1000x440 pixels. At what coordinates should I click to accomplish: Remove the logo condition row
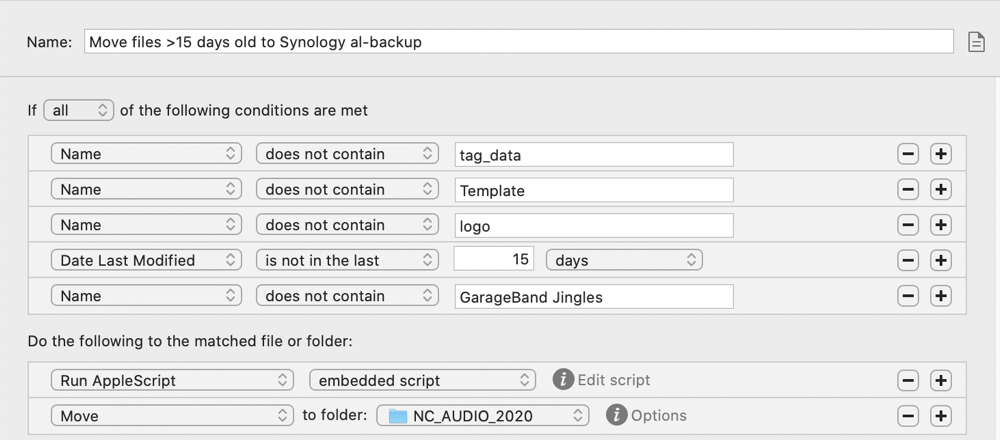pos(908,225)
